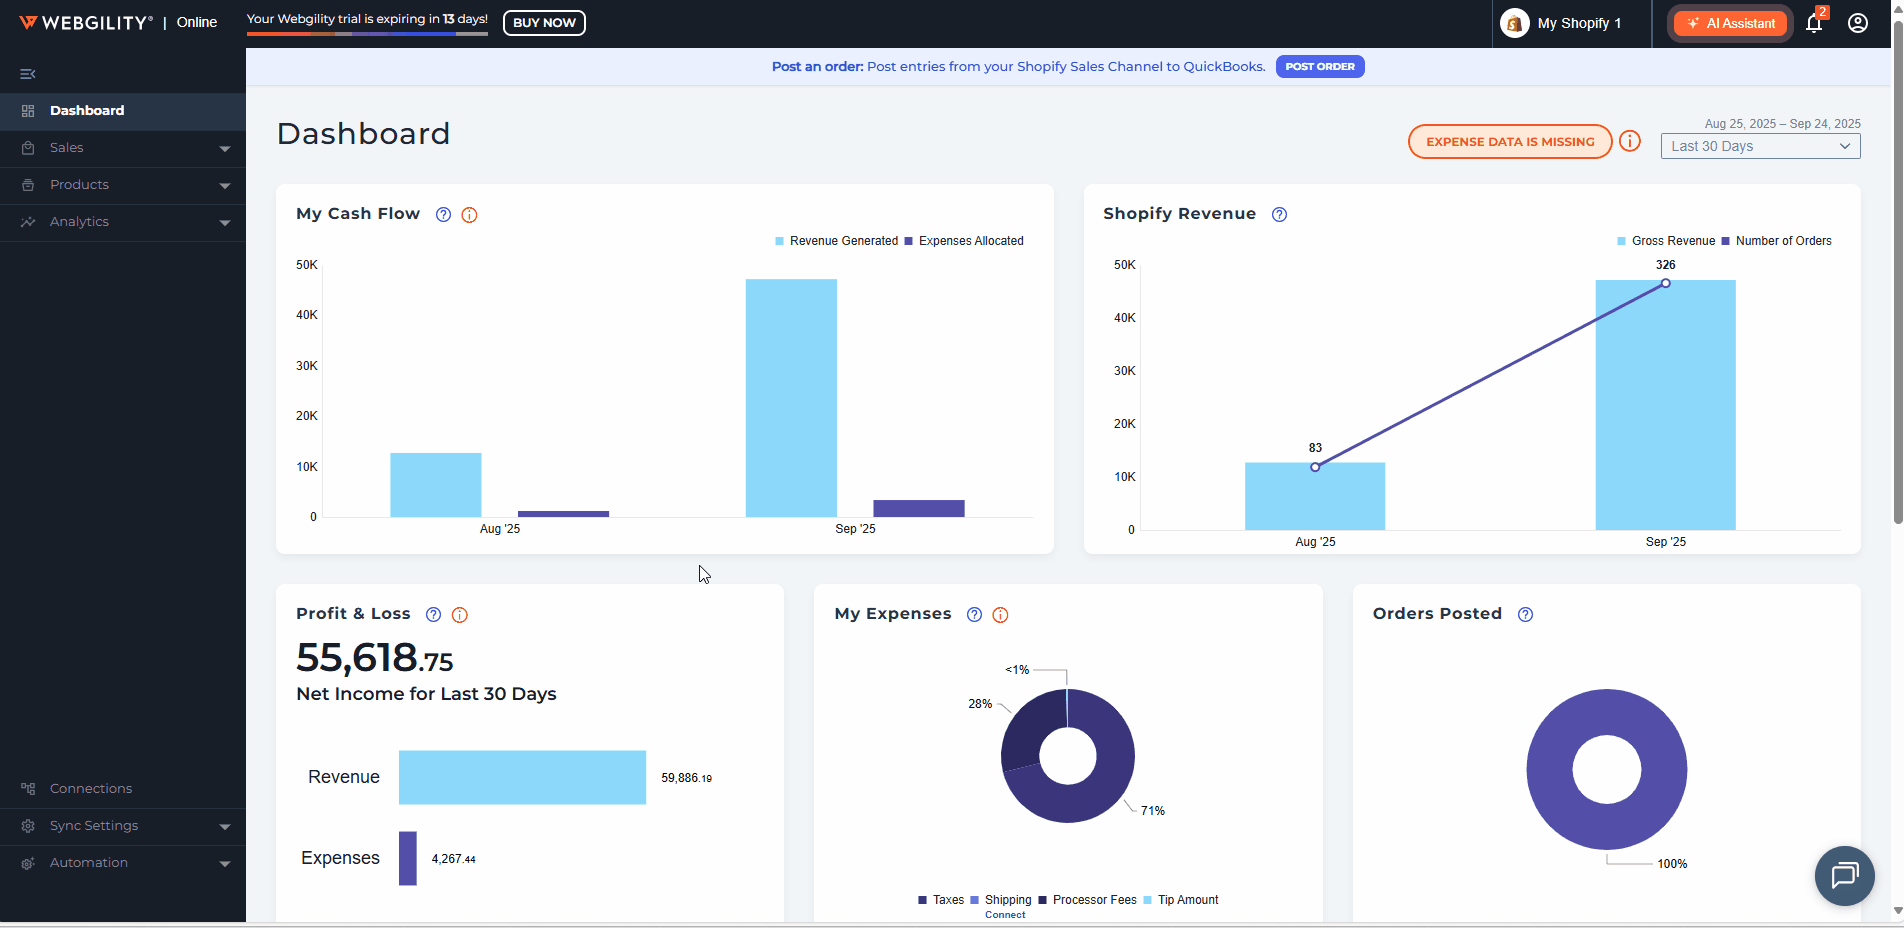Click the BUY NOW button
This screenshot has width=1904, height=928.
click(544, 23)
